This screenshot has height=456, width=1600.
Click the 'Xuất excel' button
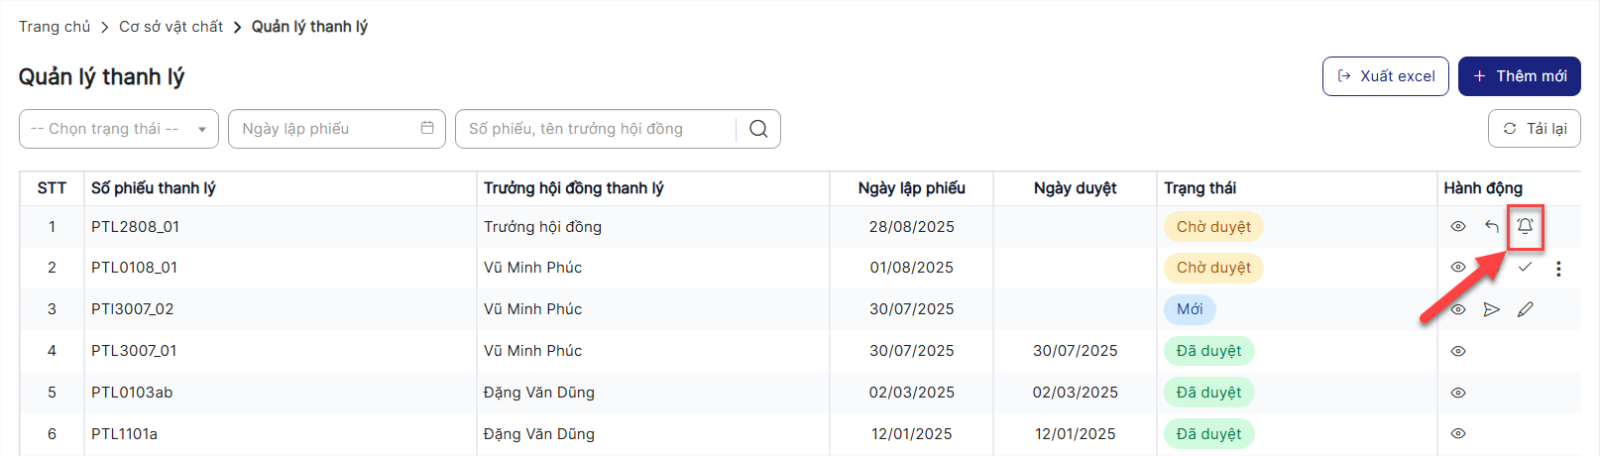pos(1385,76)
